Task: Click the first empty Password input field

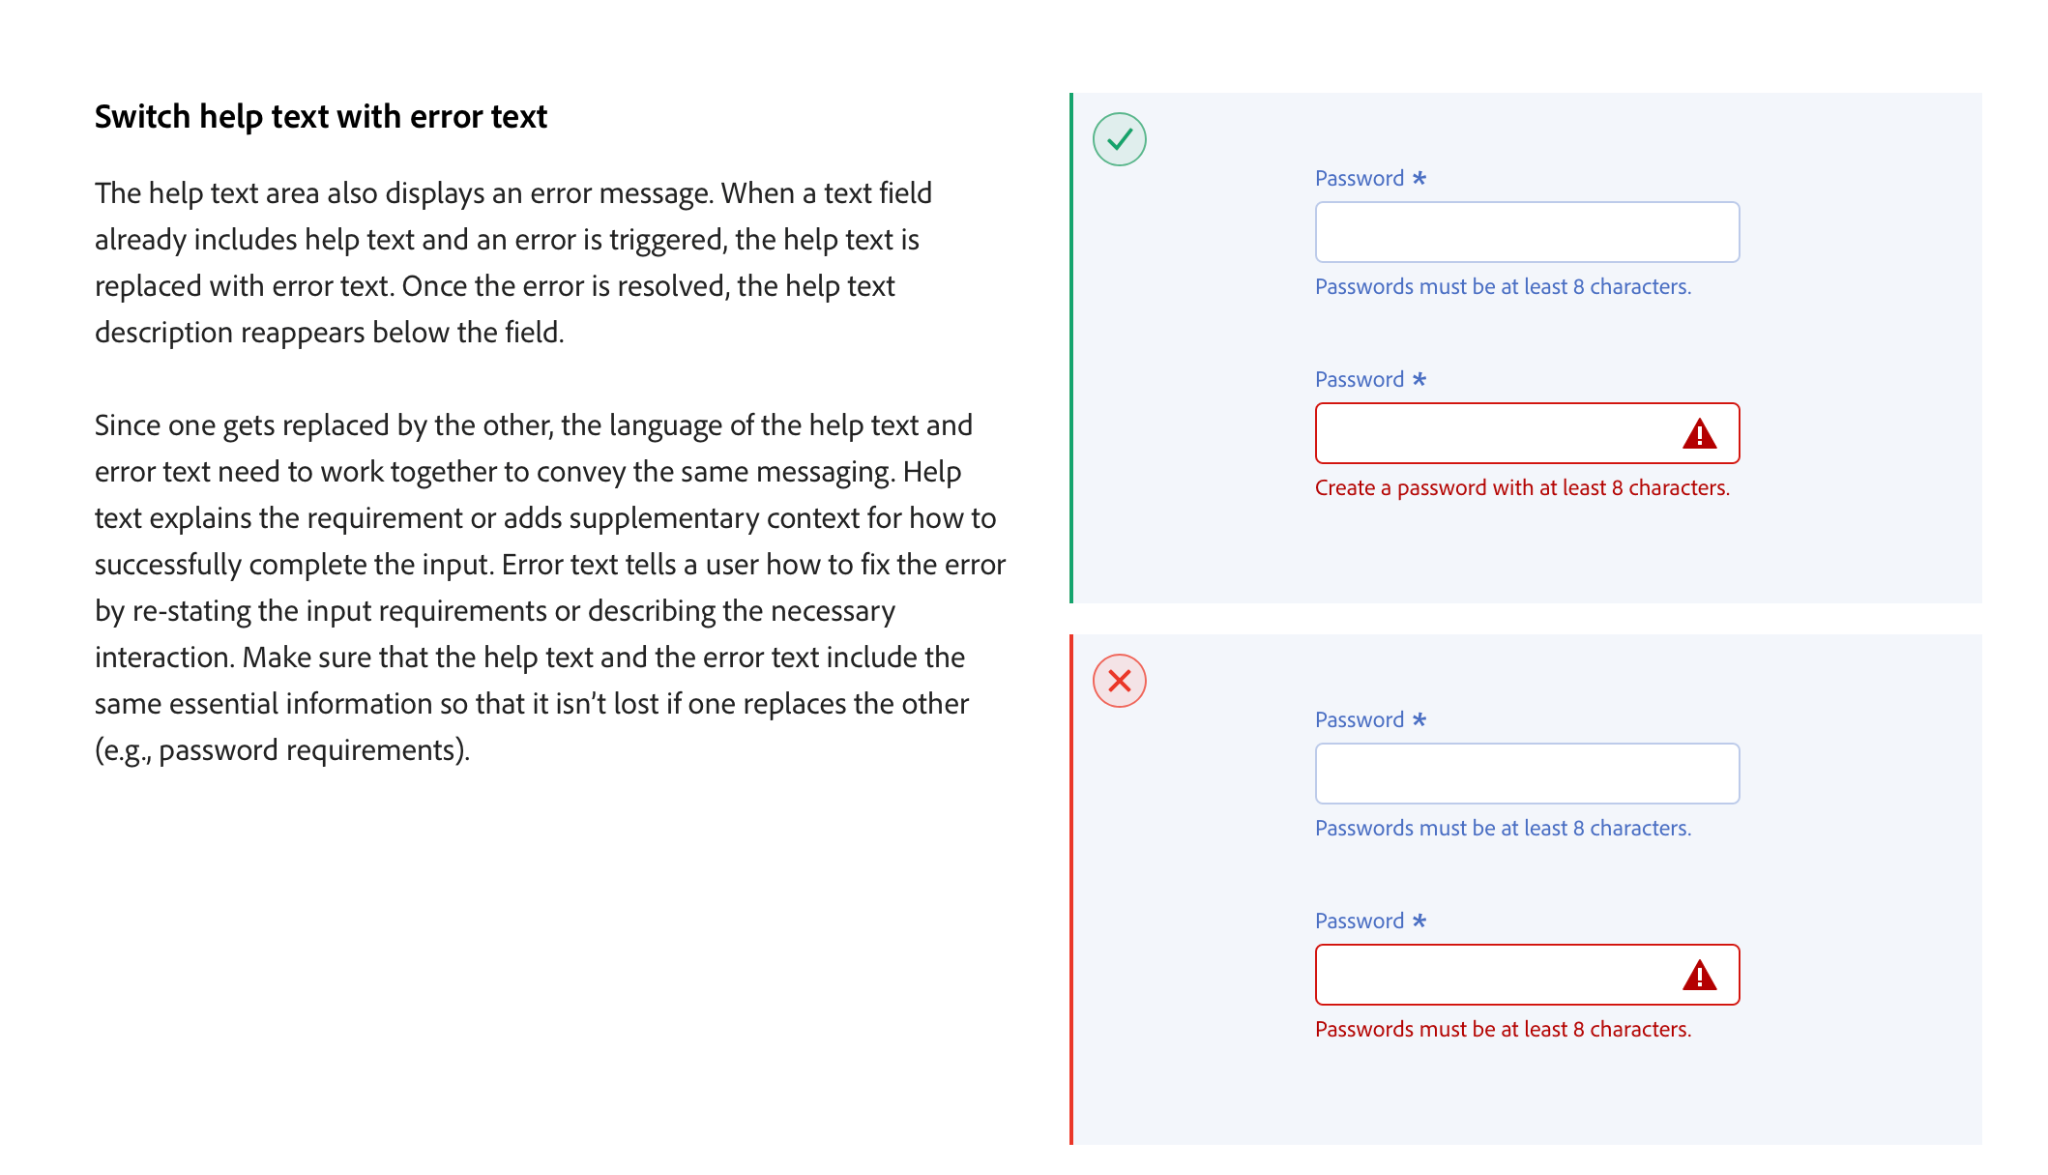Action: click(1527, 231)
